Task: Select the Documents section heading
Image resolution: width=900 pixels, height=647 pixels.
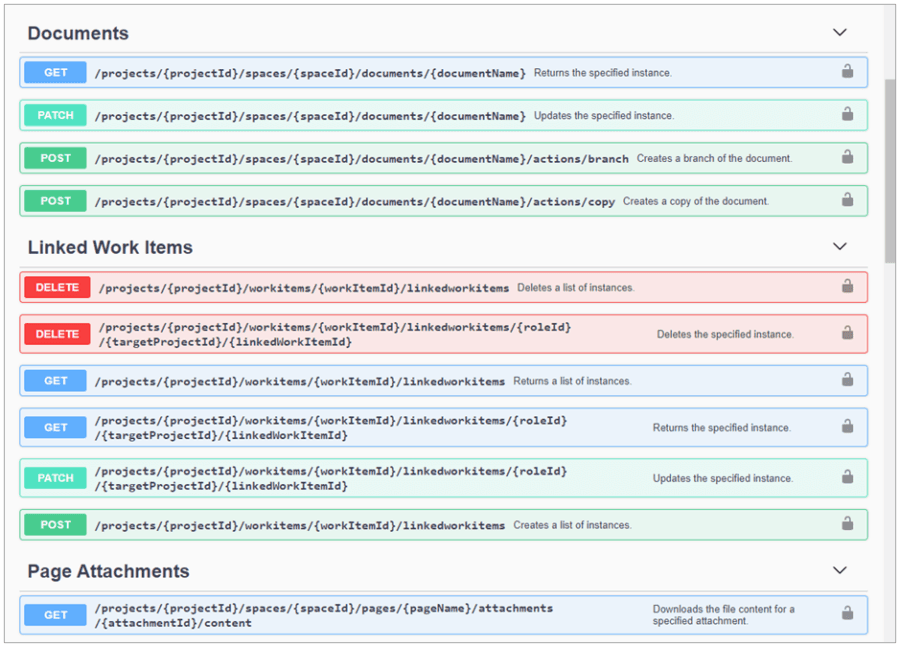Action: coord(78,33)
